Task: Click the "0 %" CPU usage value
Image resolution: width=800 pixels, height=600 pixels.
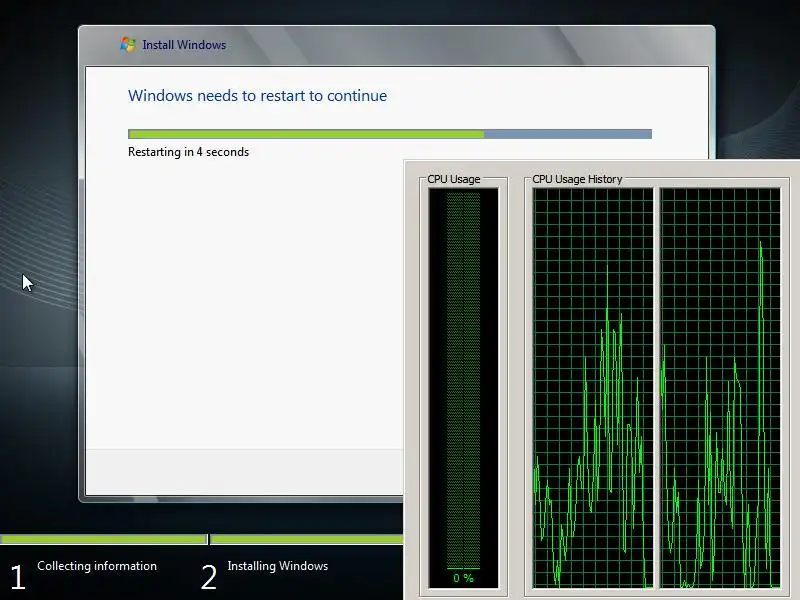Action: 463,578
